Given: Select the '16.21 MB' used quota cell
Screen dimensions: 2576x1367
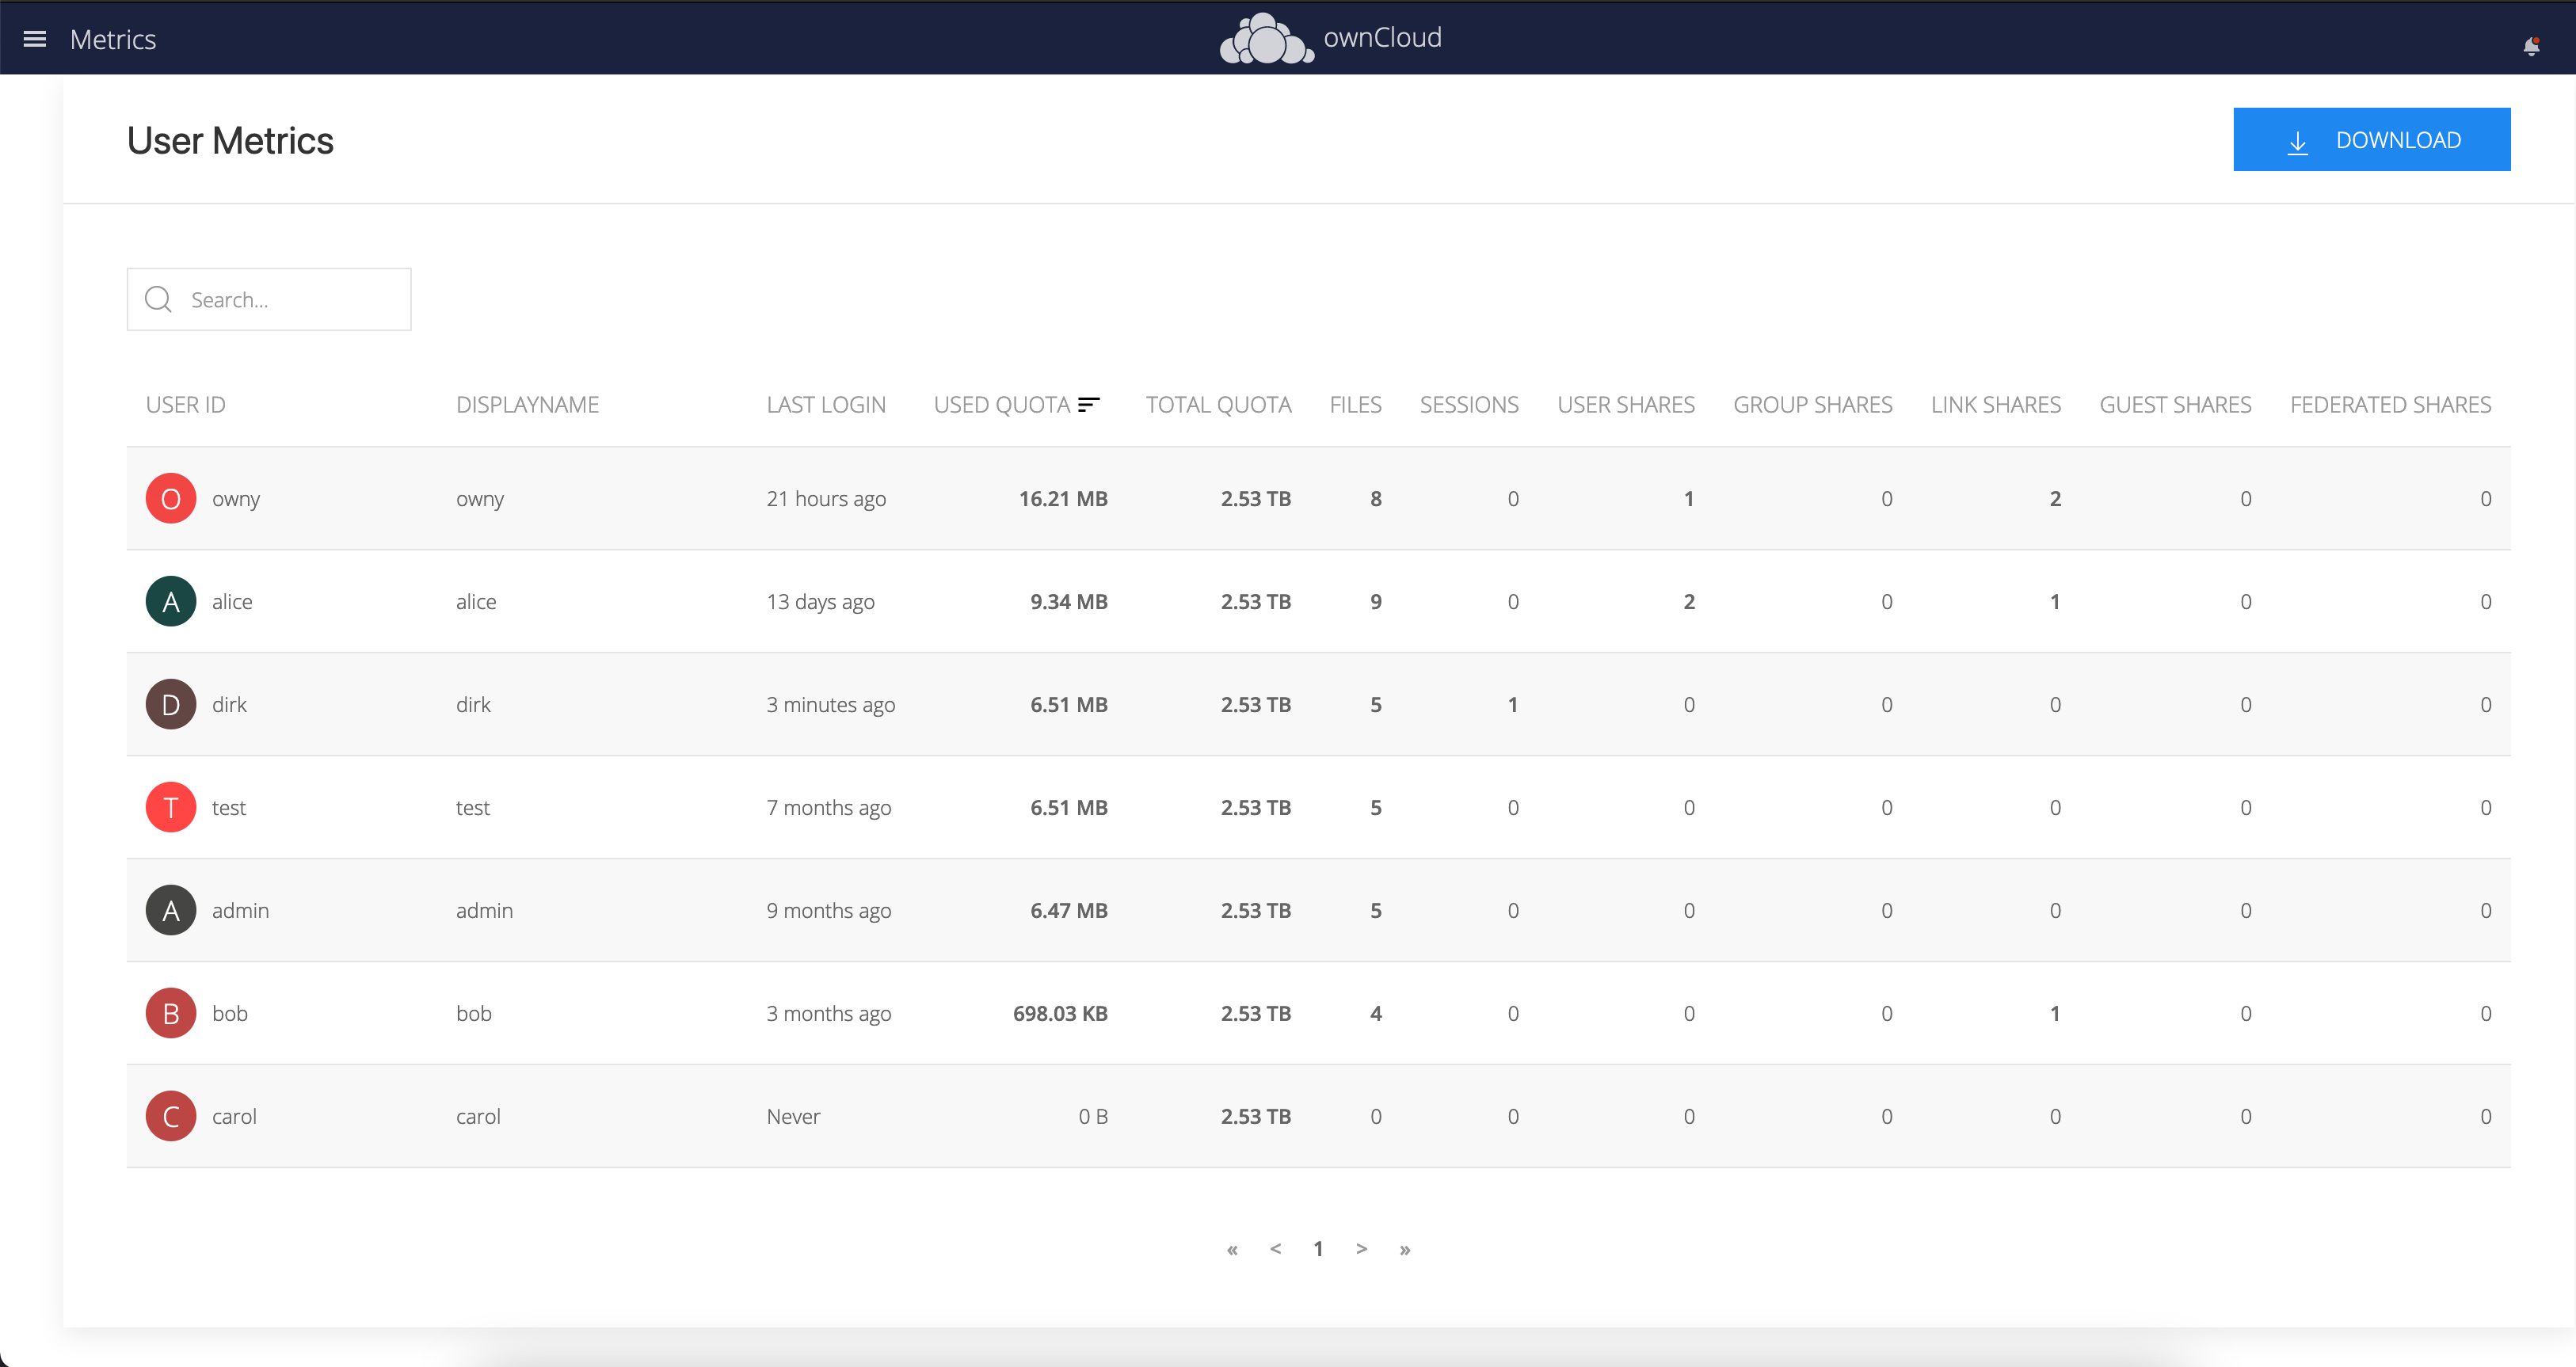Looking at the screenshot, I should [1063, 498].
